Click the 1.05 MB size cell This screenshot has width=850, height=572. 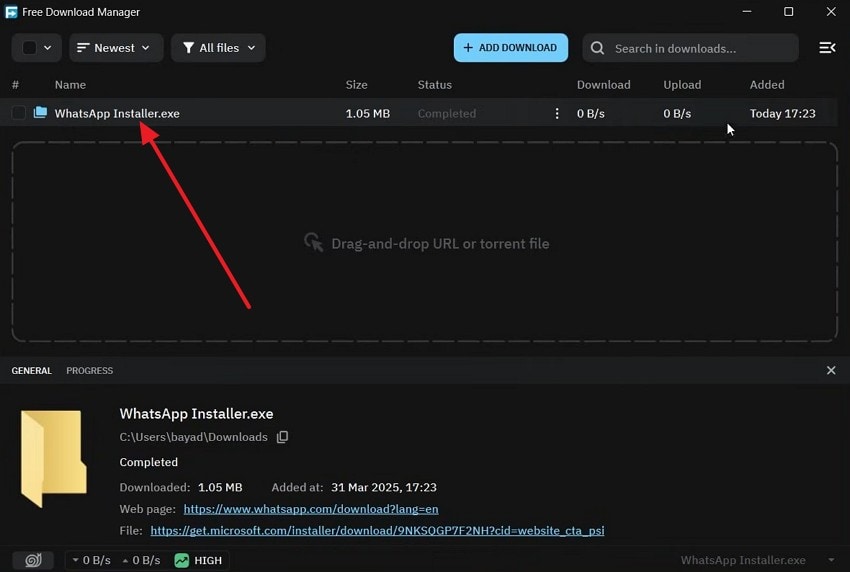tap(368, 113)
